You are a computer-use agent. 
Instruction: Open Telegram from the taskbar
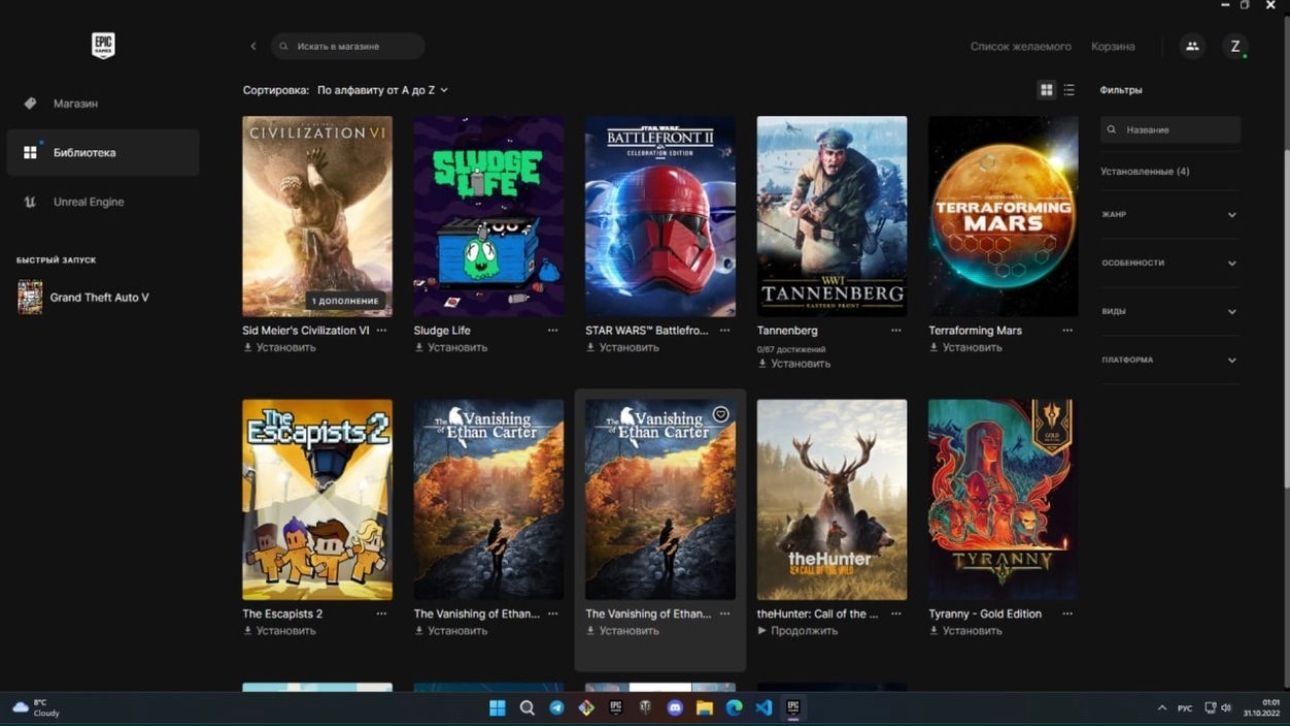click(x=557, y=708)
